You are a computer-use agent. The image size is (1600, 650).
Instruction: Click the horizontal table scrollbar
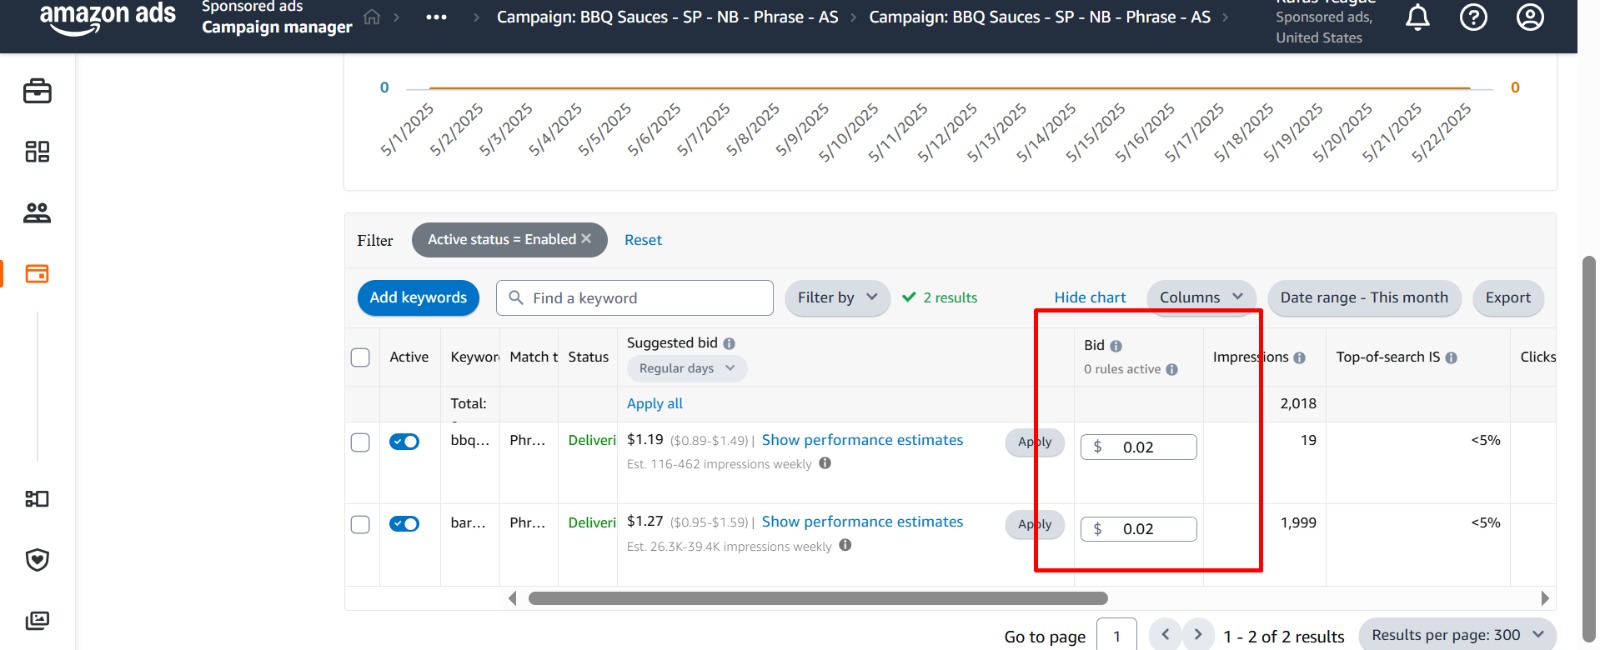[817, 598]
